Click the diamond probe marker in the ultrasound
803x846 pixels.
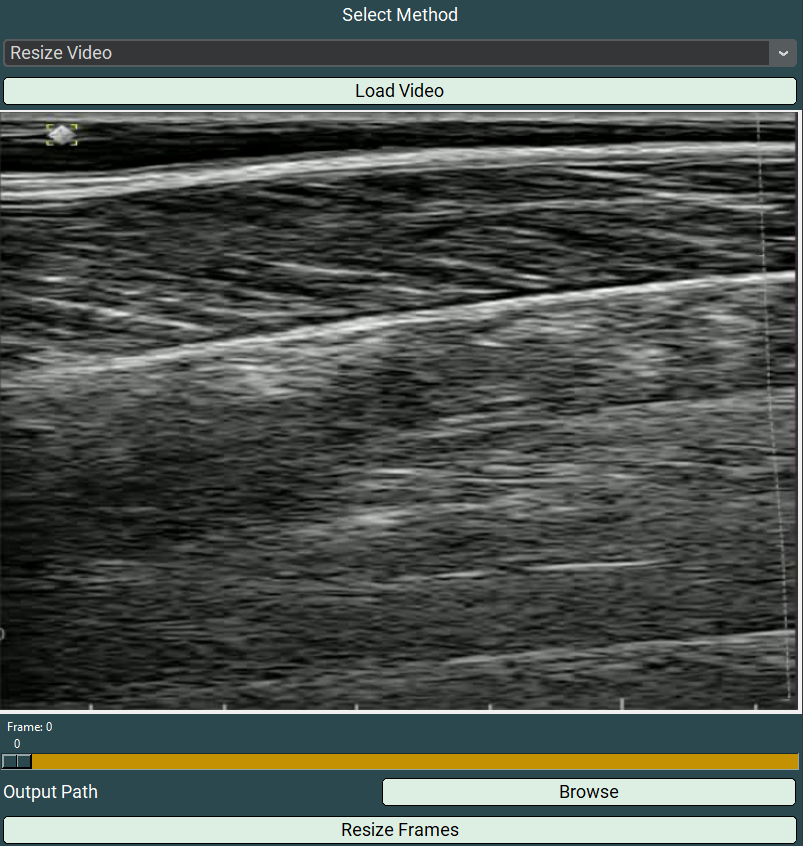pos(61,134)
